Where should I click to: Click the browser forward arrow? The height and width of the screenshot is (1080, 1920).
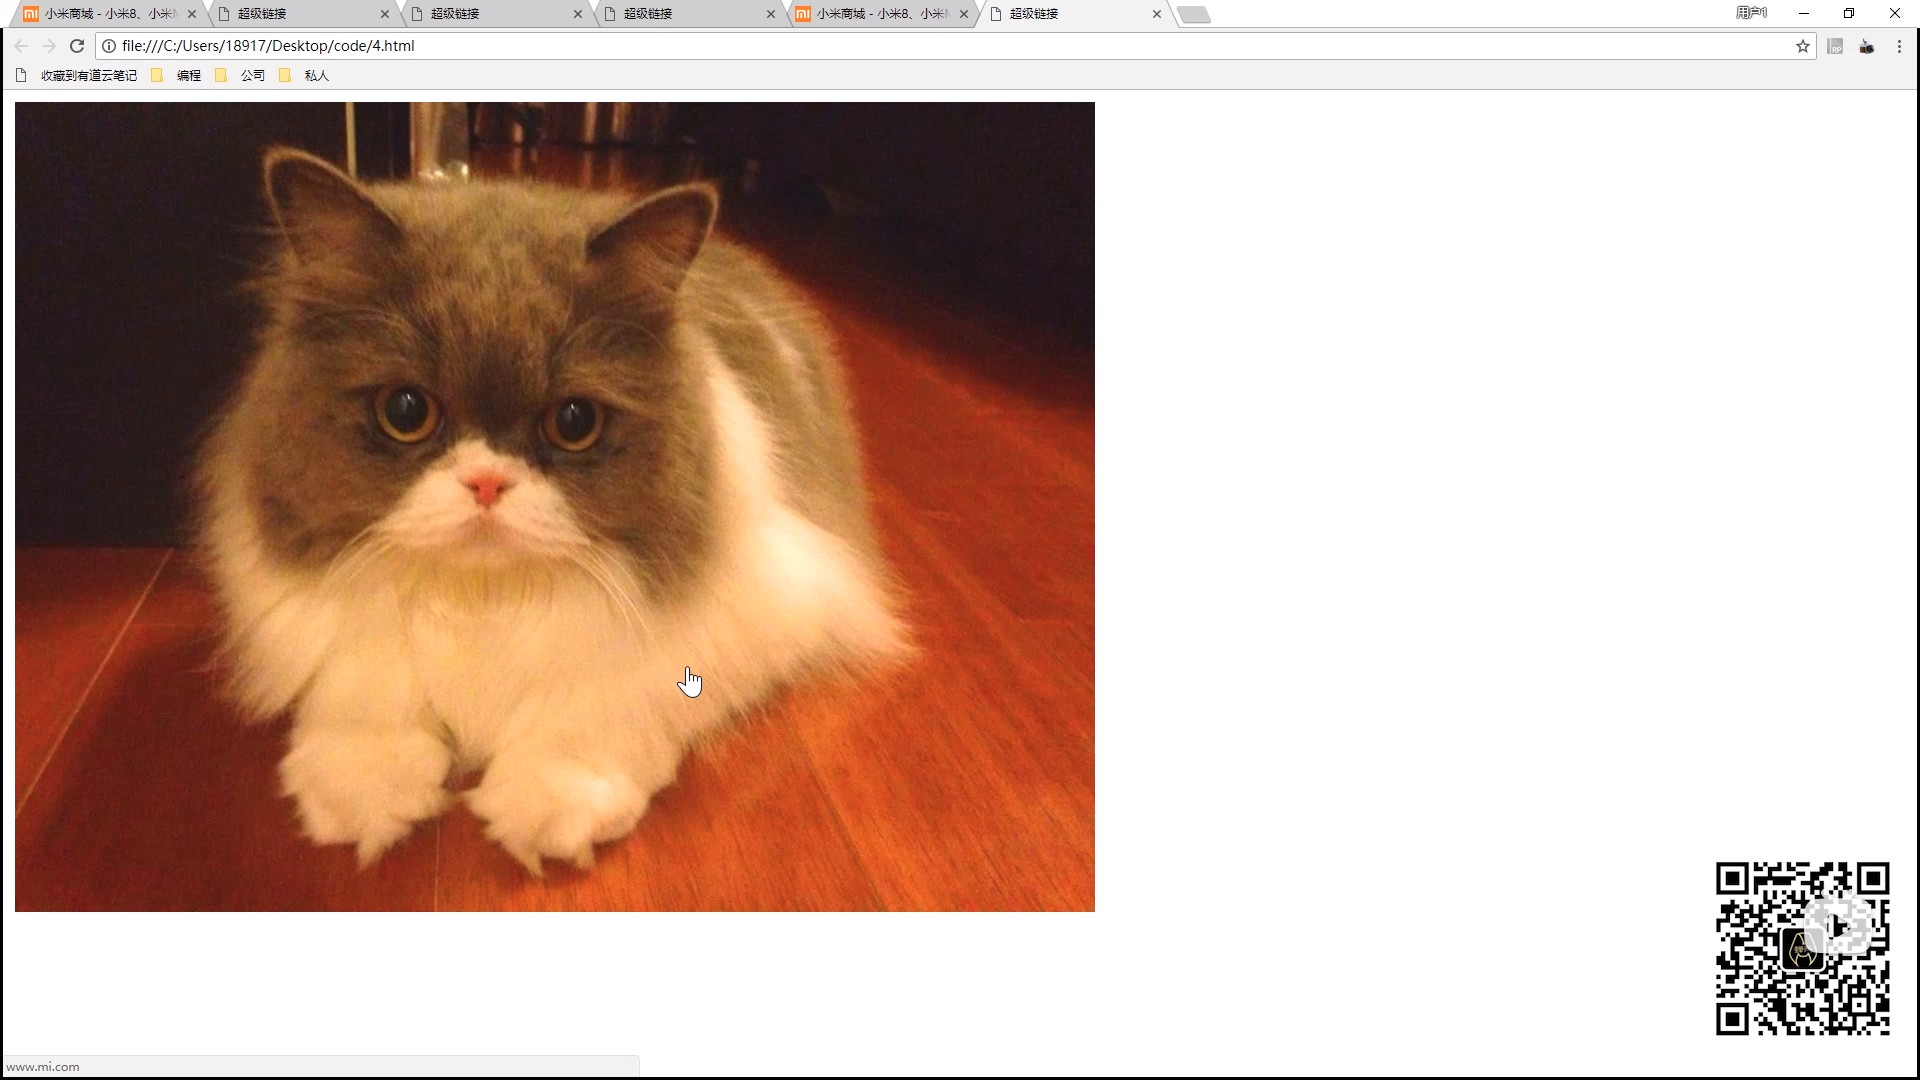point(49,46)
